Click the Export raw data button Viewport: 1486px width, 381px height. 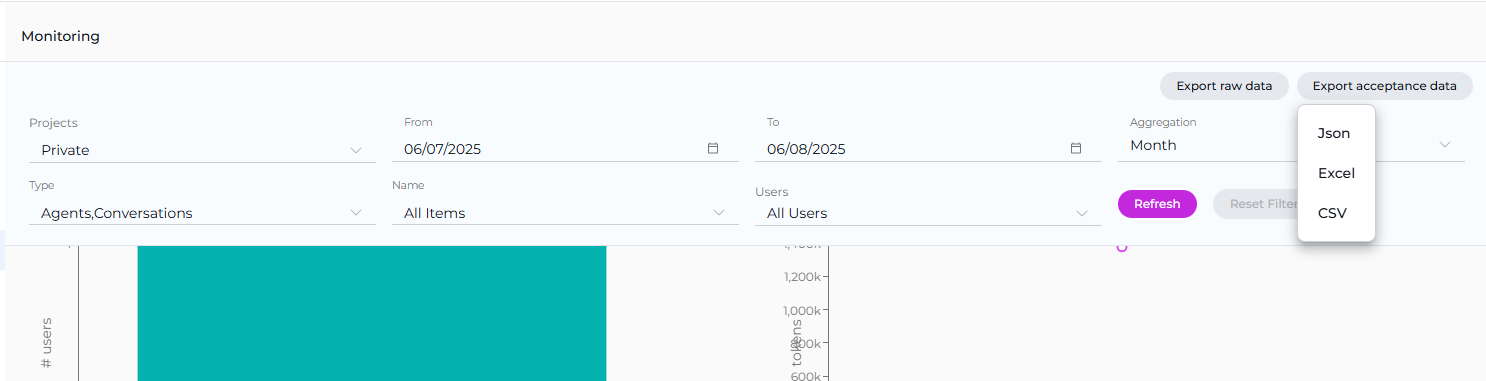tap(1224, 86)
